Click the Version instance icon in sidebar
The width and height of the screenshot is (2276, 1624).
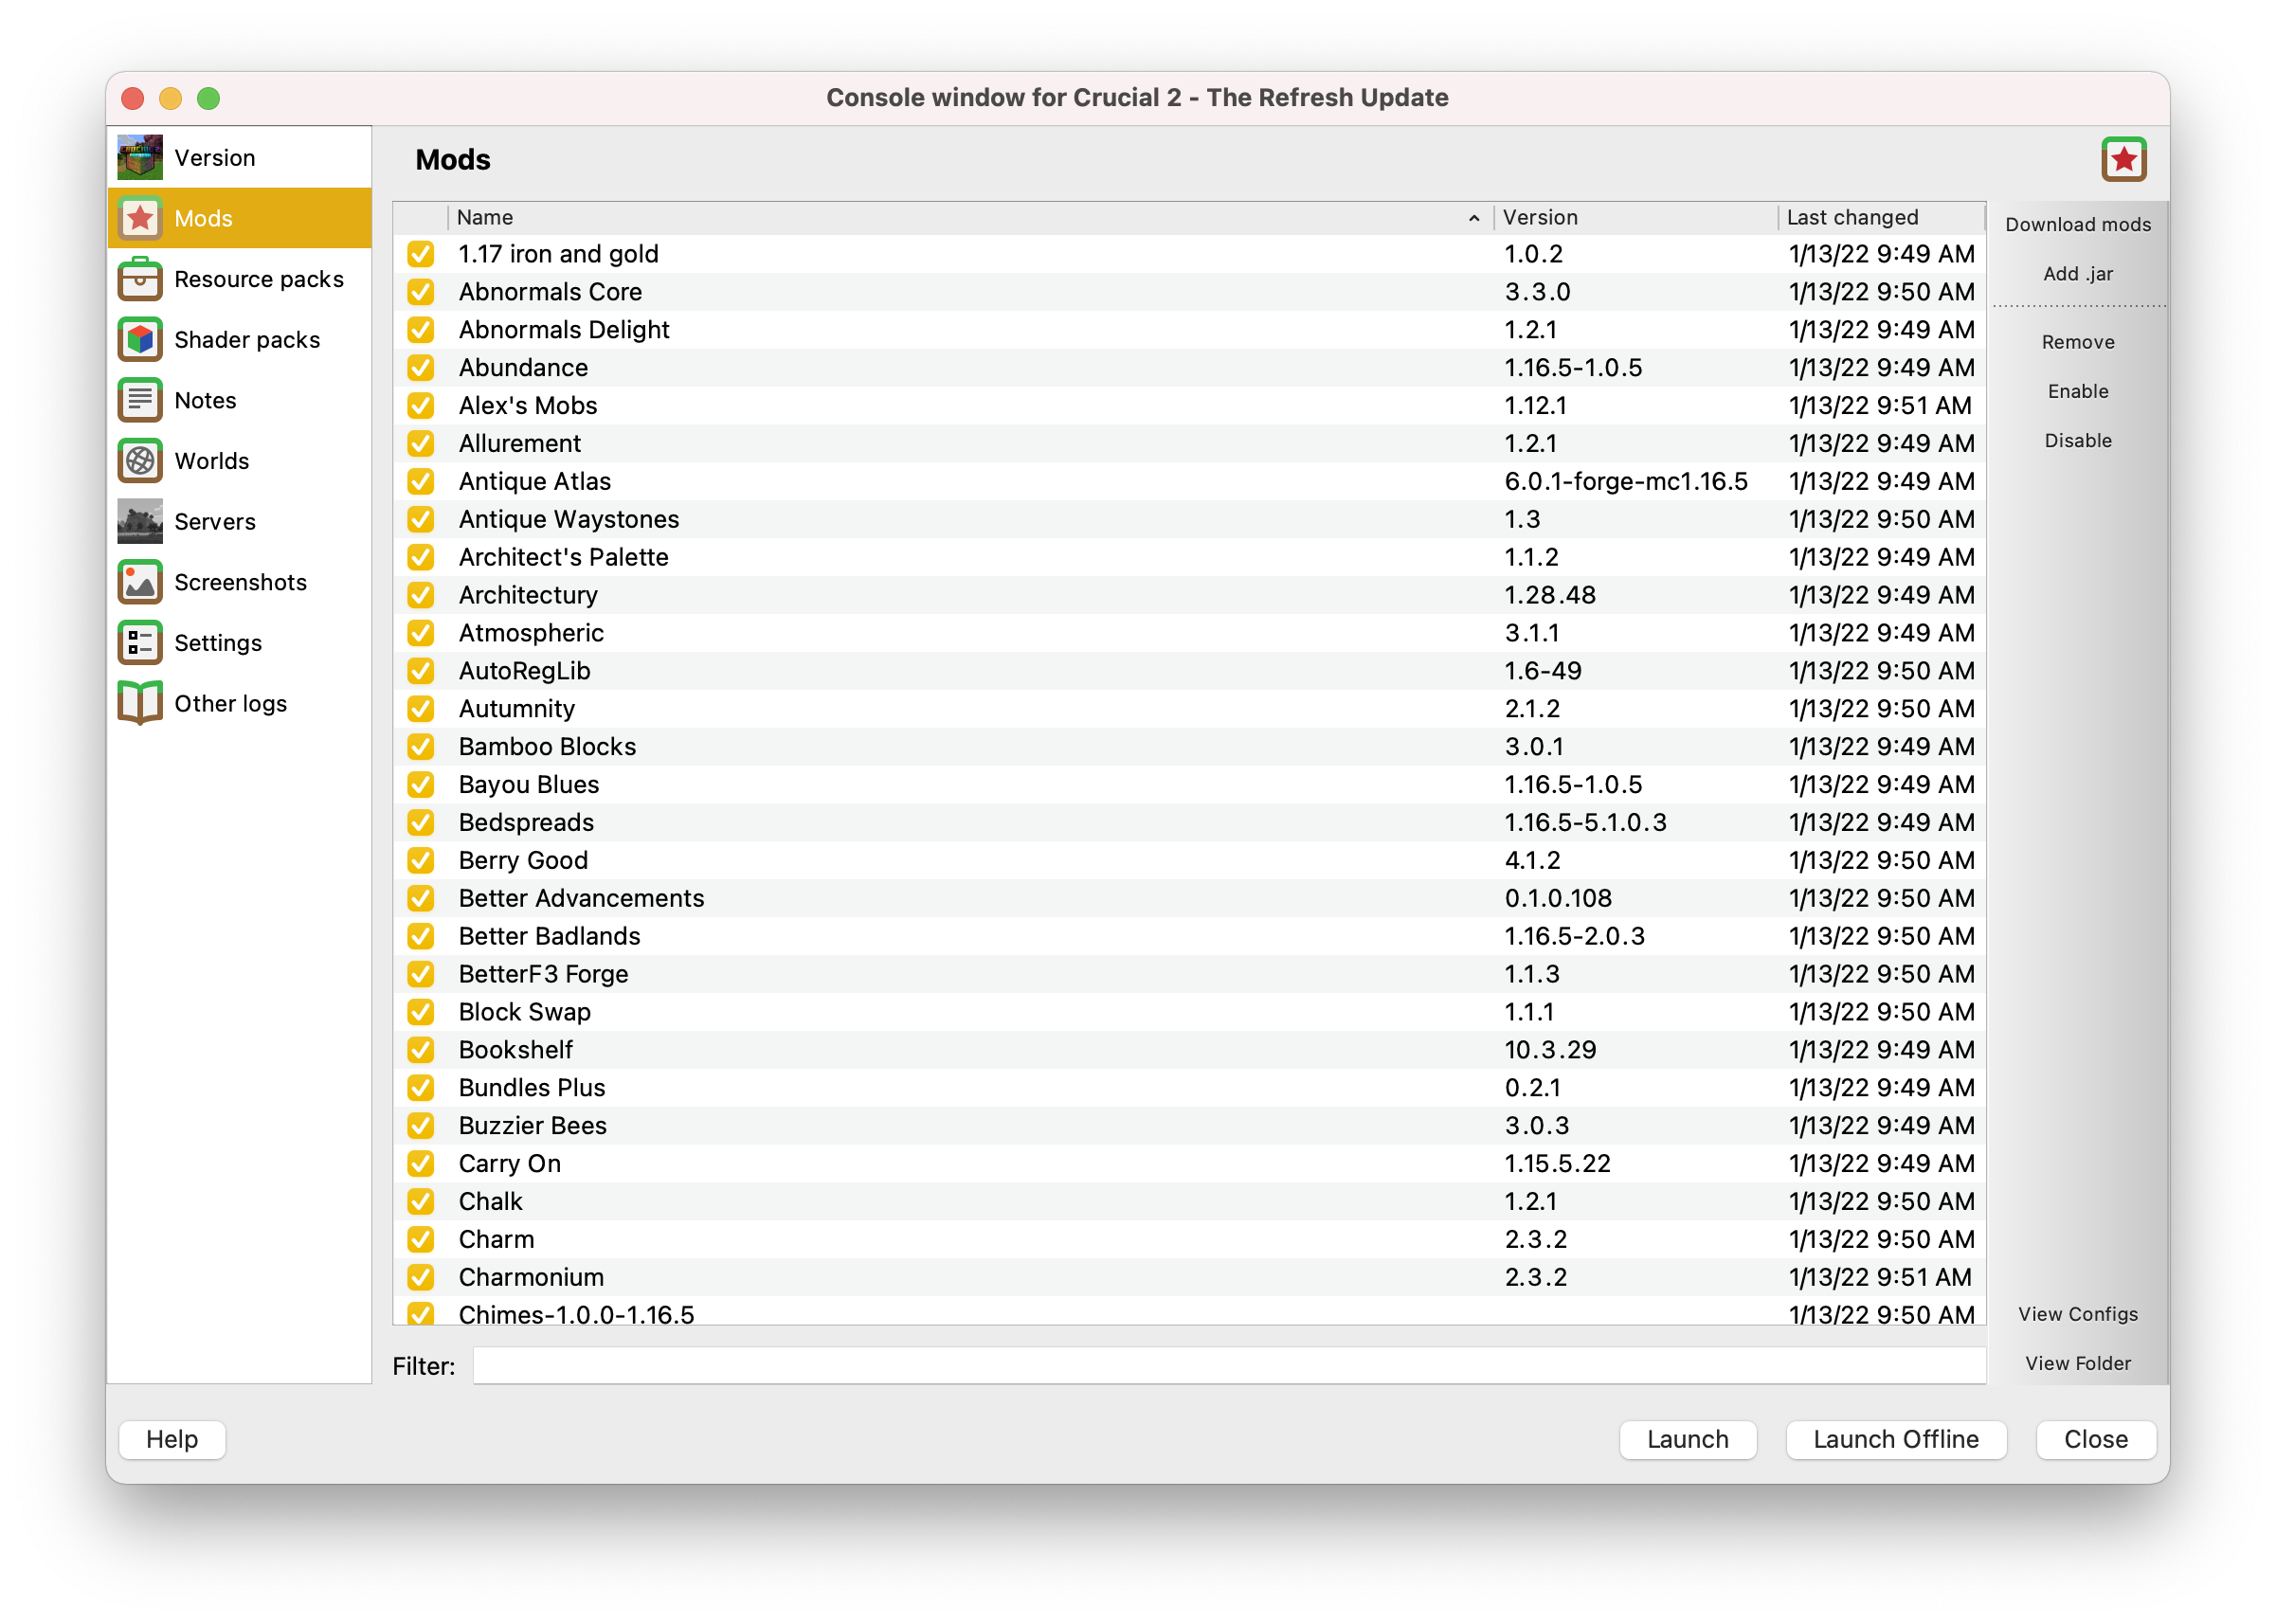140,158
